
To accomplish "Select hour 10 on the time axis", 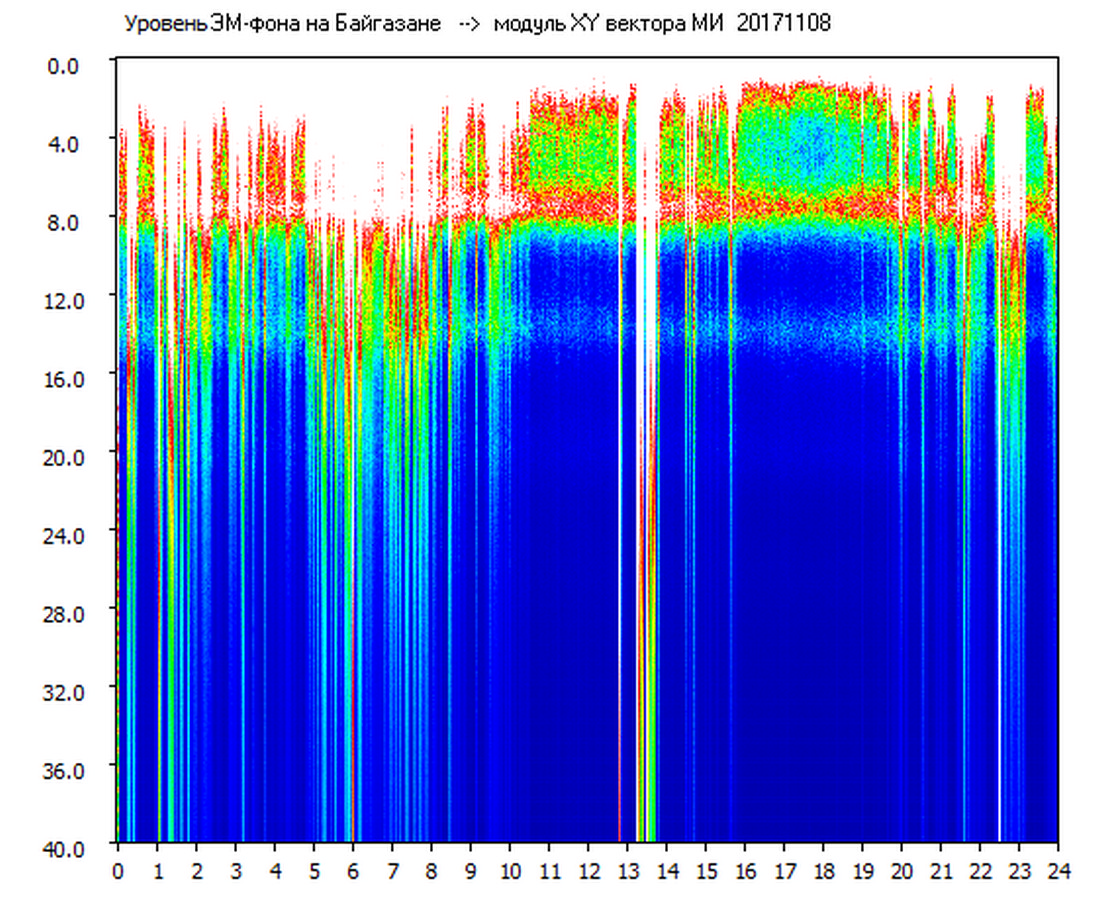I will pos(510,870).
